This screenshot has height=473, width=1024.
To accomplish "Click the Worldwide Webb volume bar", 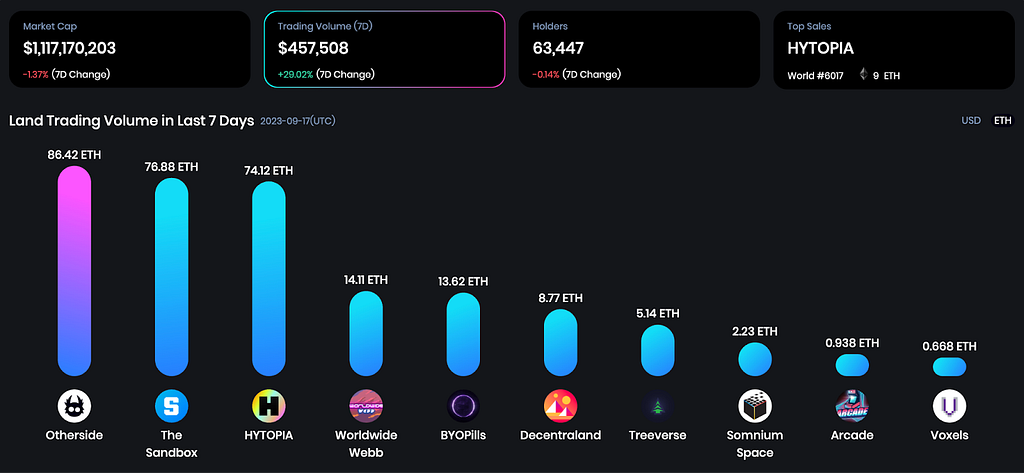I will tap(366, 334).
